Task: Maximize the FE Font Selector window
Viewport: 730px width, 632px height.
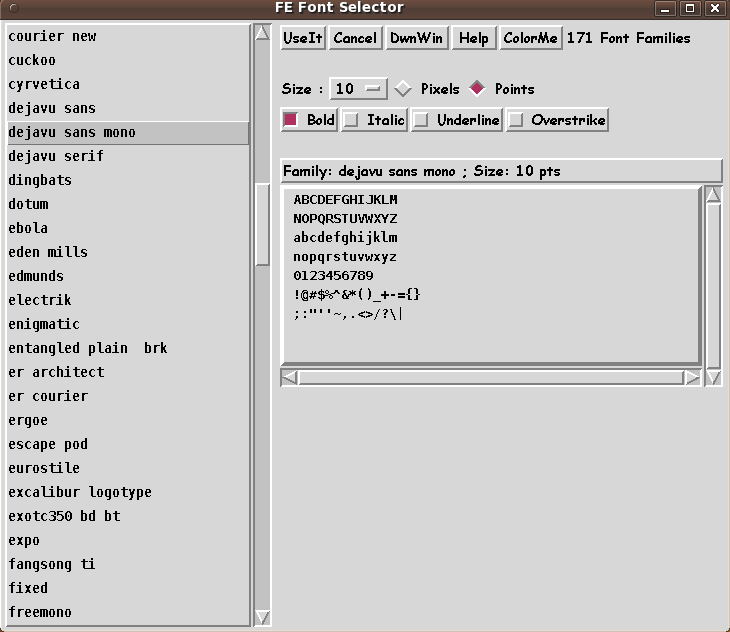Action: point(689,8)
